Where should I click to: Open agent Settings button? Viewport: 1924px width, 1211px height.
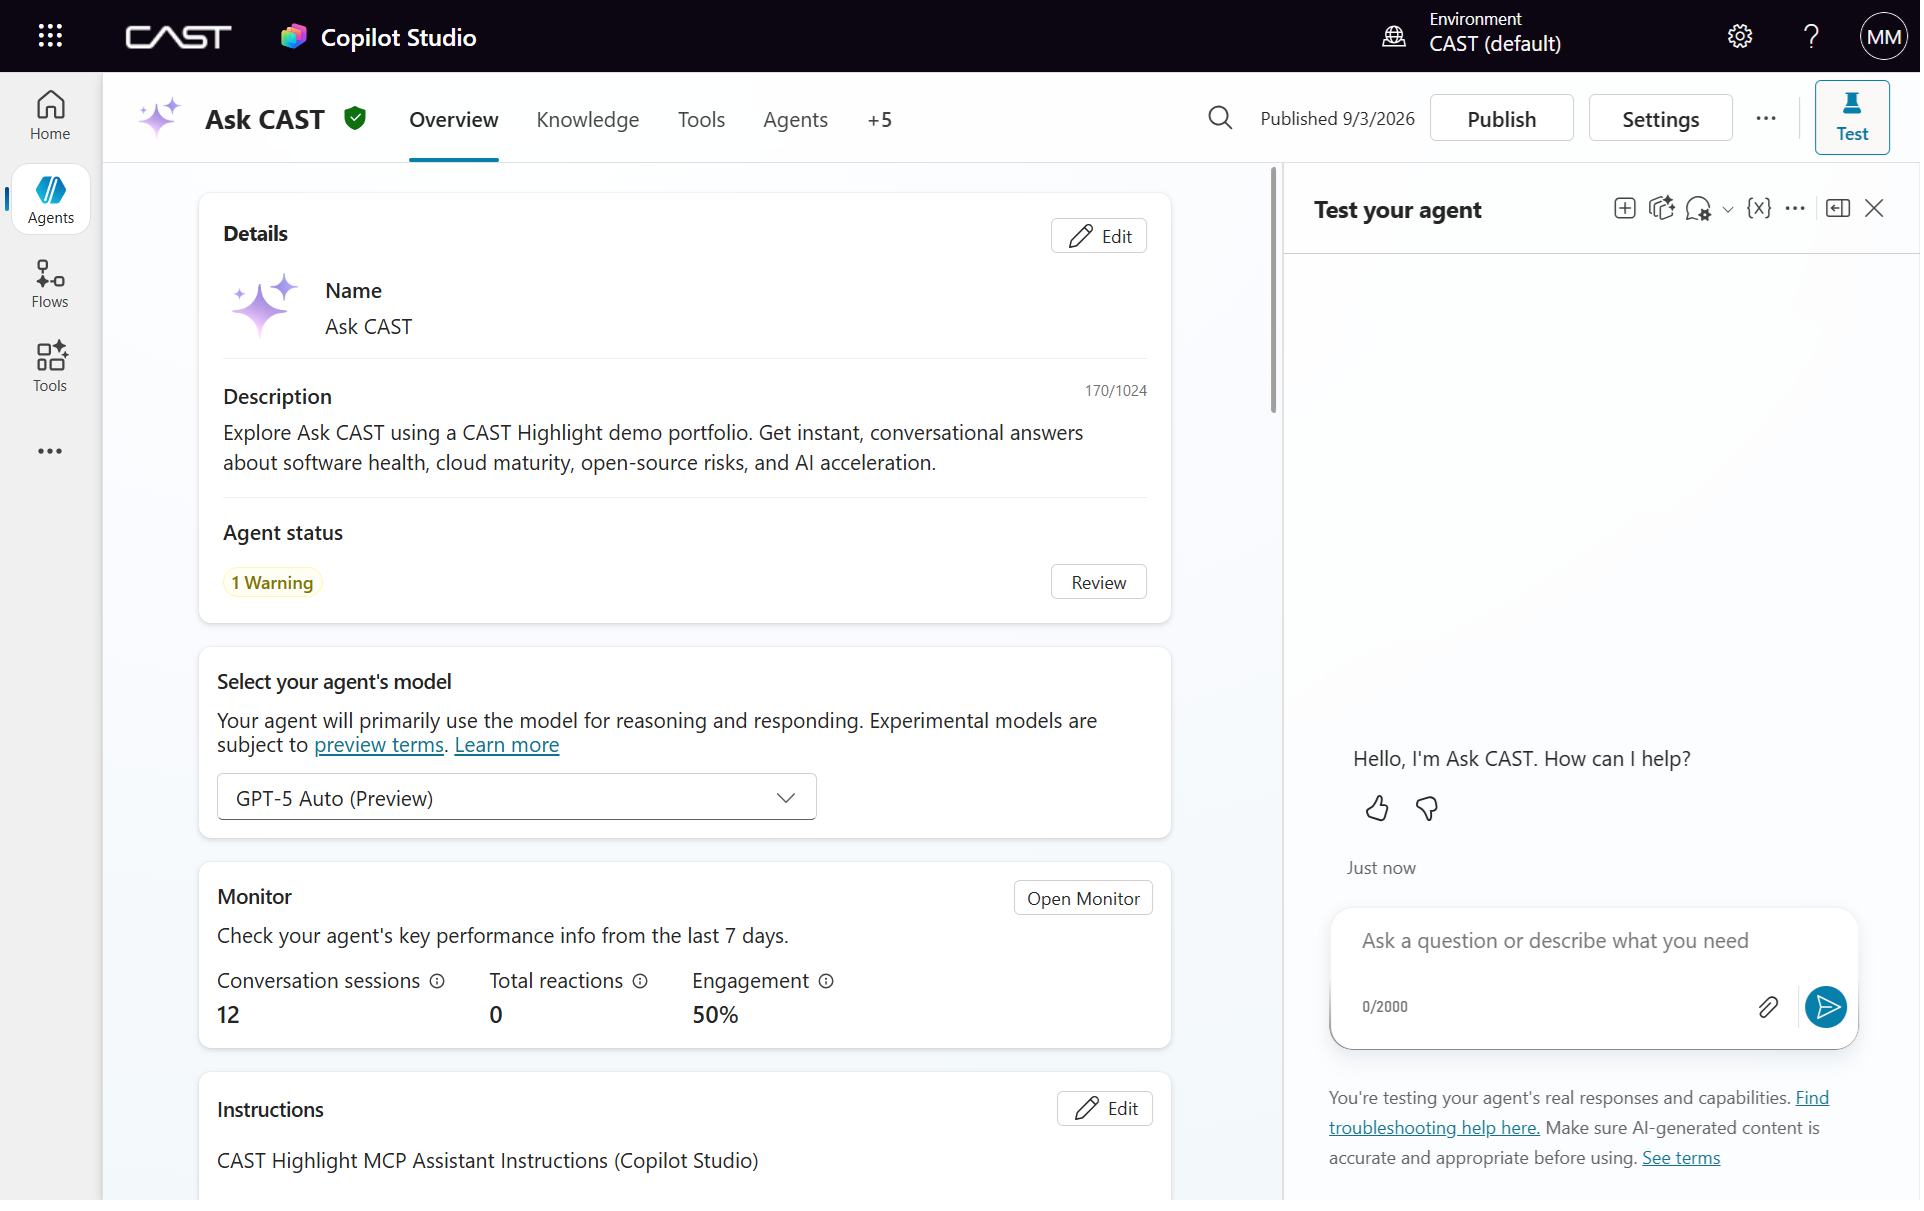tap(1660, 118)
